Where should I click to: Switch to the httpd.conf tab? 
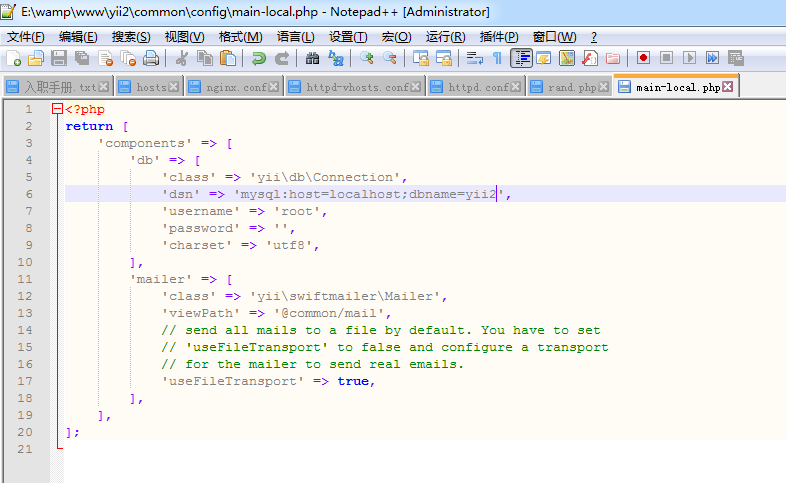477,87
